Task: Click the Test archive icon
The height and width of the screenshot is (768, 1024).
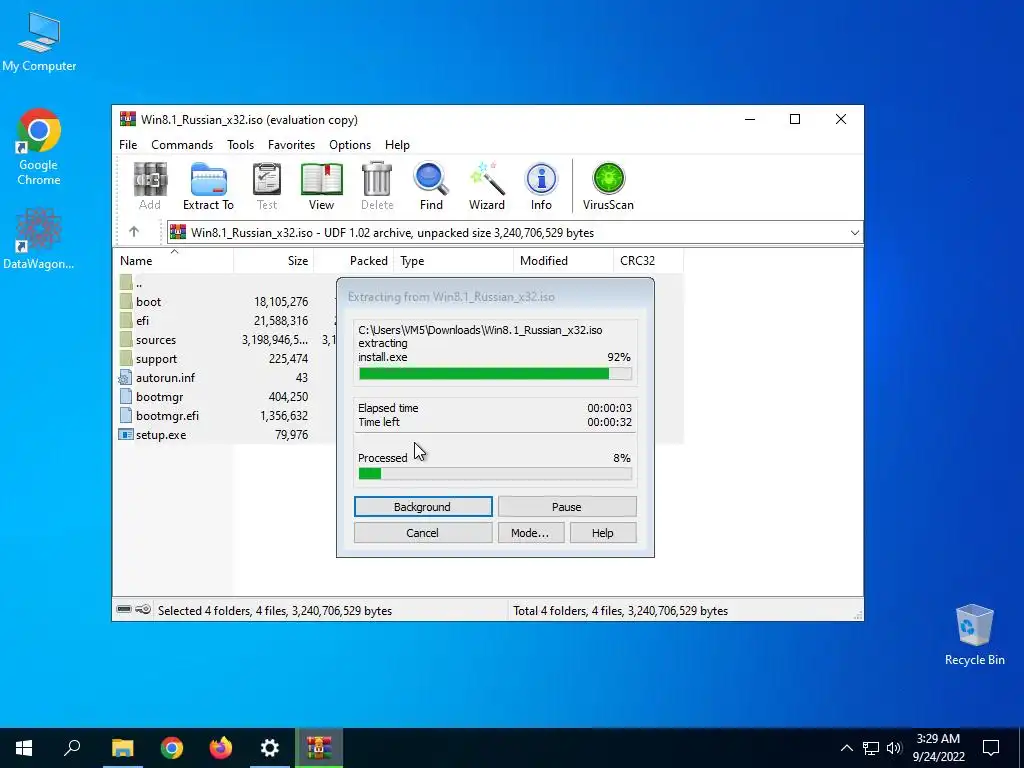Action: (266, 186)
